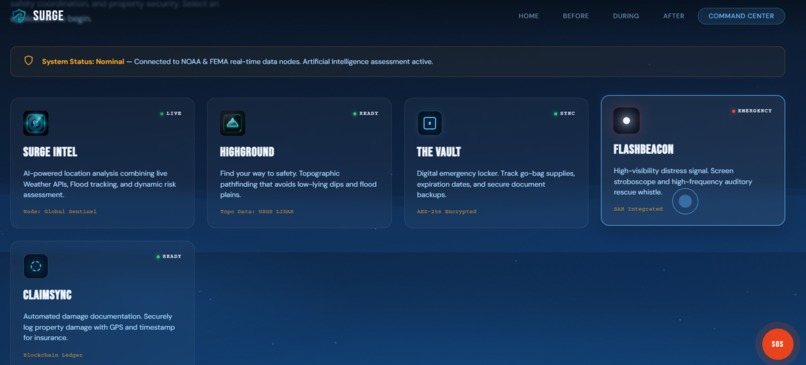Click the SURGE brand name

point(48,16)
